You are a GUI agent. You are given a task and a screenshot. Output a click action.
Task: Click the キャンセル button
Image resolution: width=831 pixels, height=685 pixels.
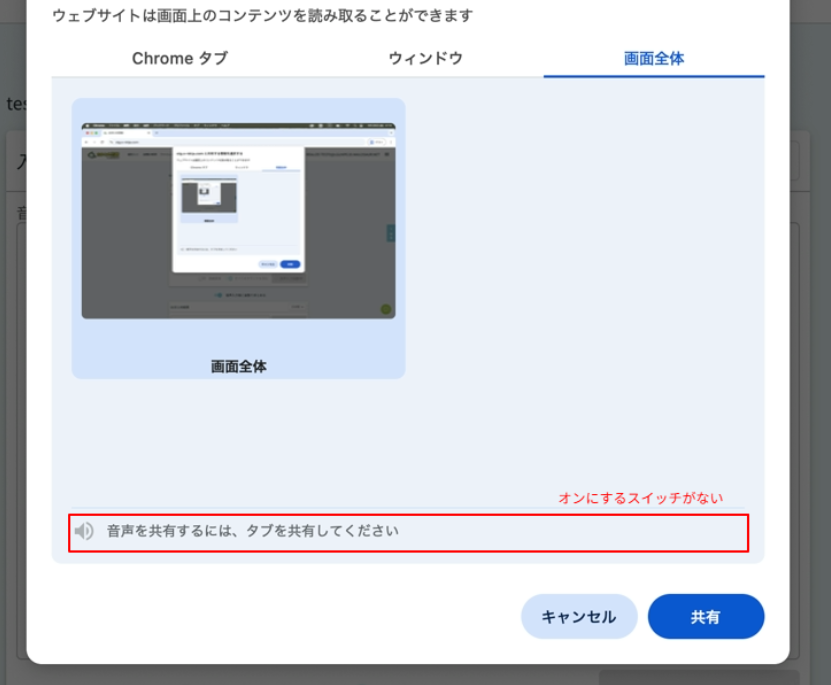578,617
